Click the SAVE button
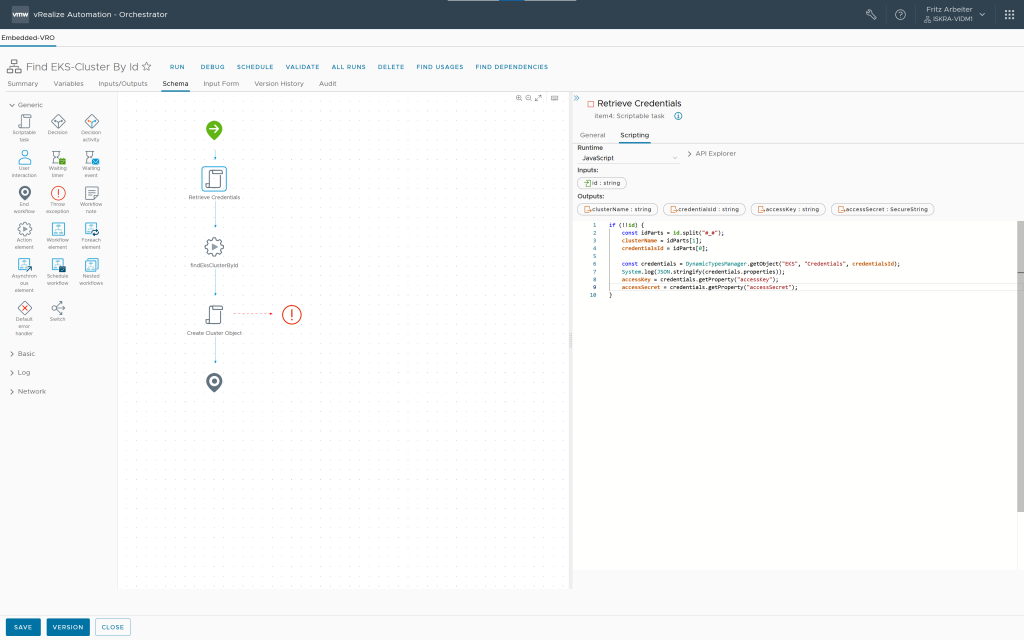Screen dimensions: 1024x640 [23, 627]
